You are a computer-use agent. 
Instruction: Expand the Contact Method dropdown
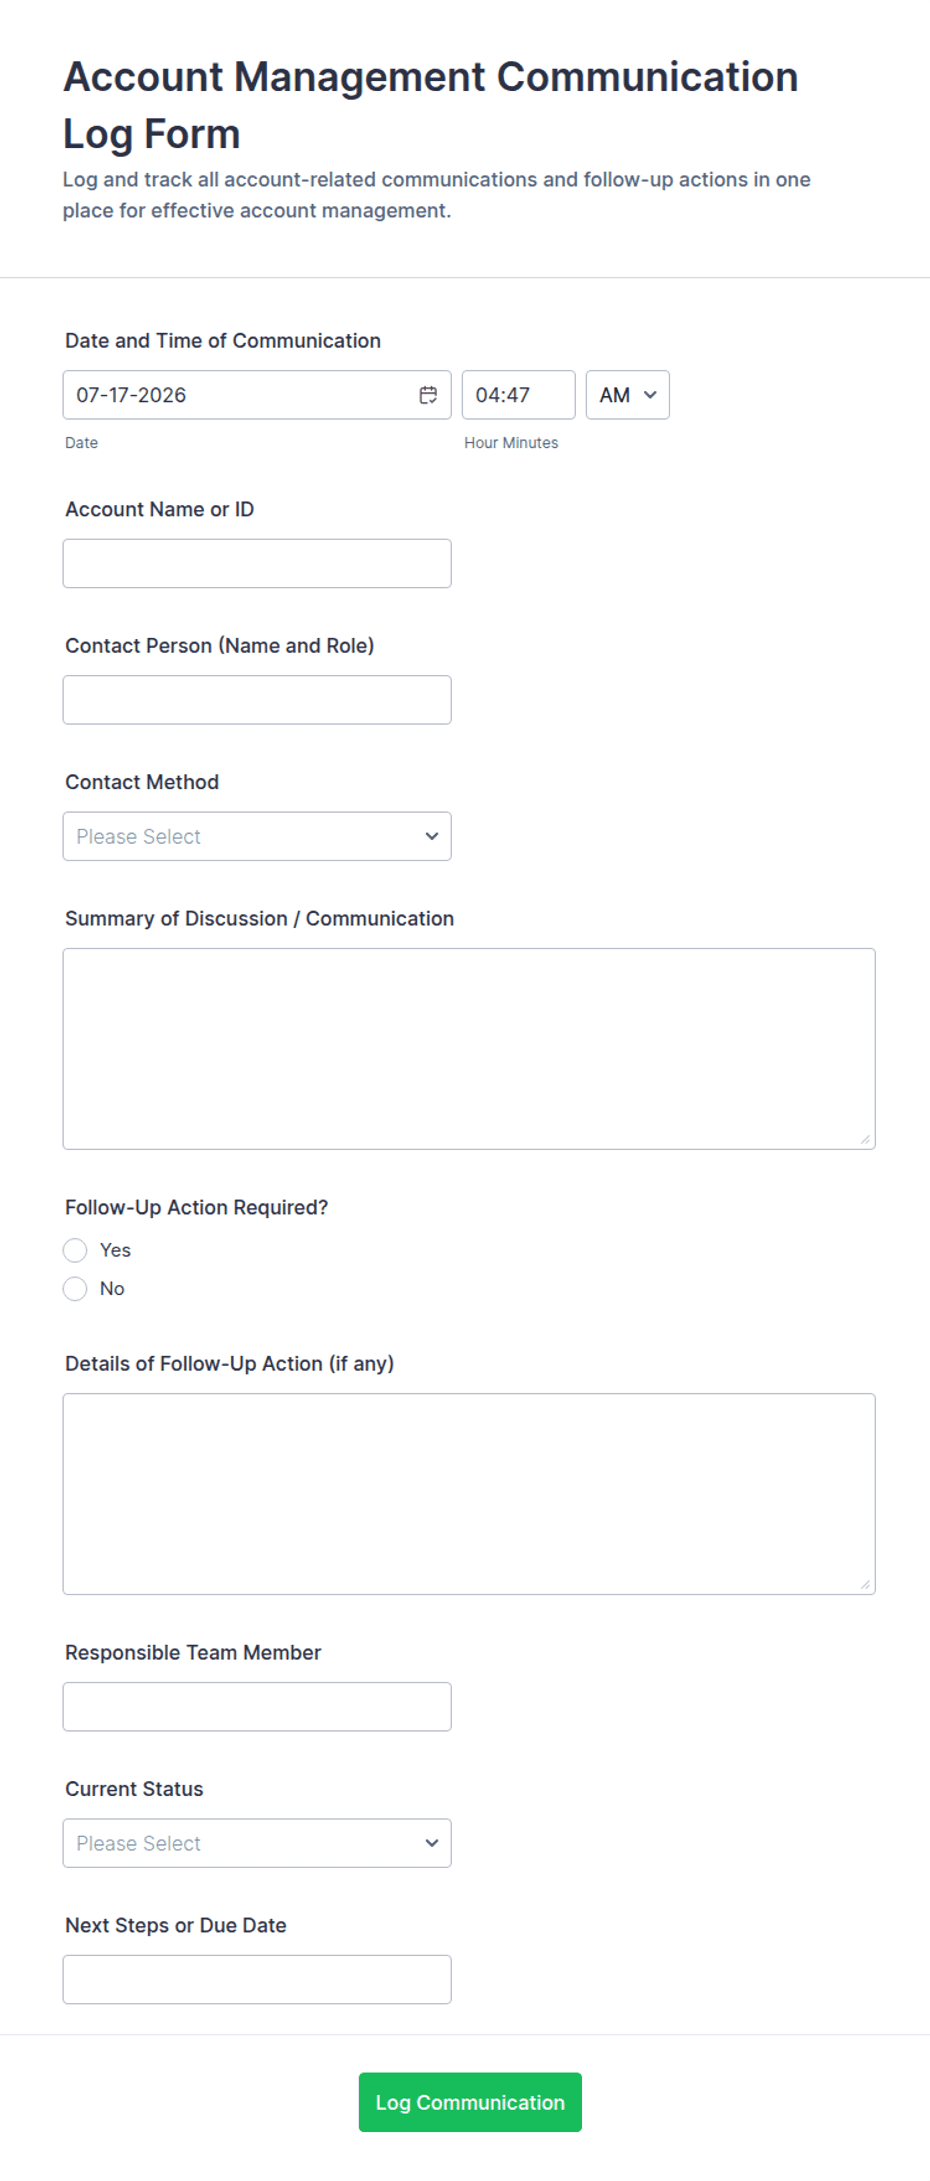click(x=257, y=836)
